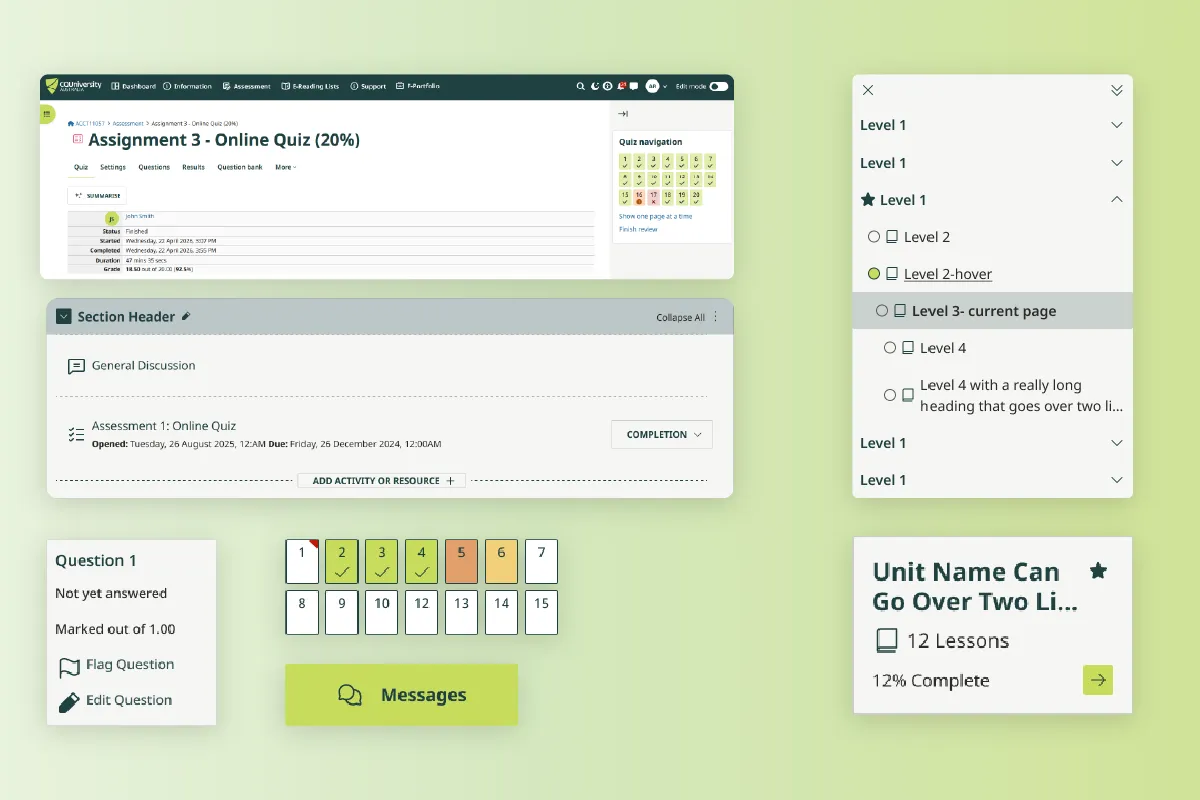Viewport: 1200px width, 800px height.
Task: Click Collapse All in section header
Action: pos(680,317)
